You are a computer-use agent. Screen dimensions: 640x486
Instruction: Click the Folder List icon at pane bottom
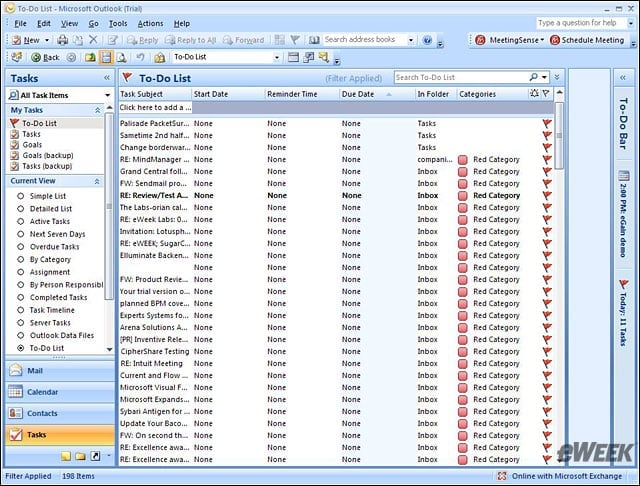(x=80, y=456)
